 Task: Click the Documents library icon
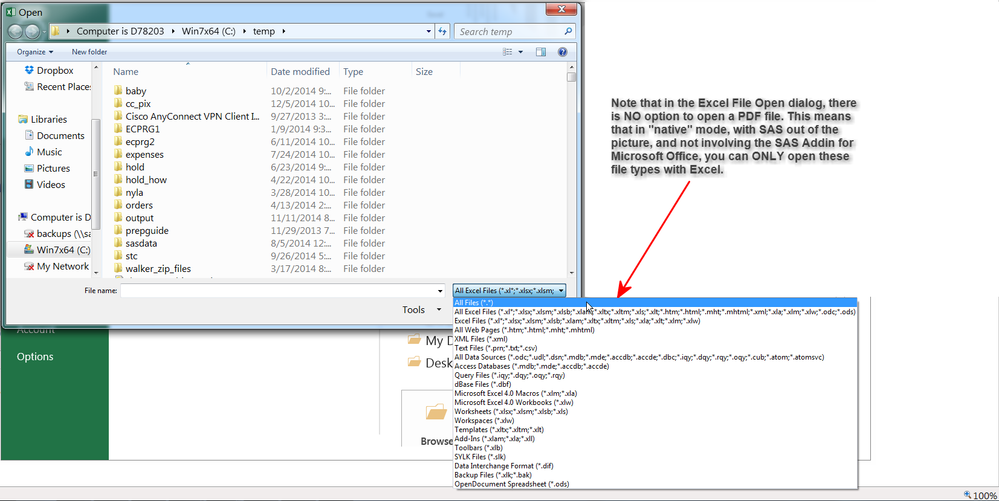[x=29, y=135]
